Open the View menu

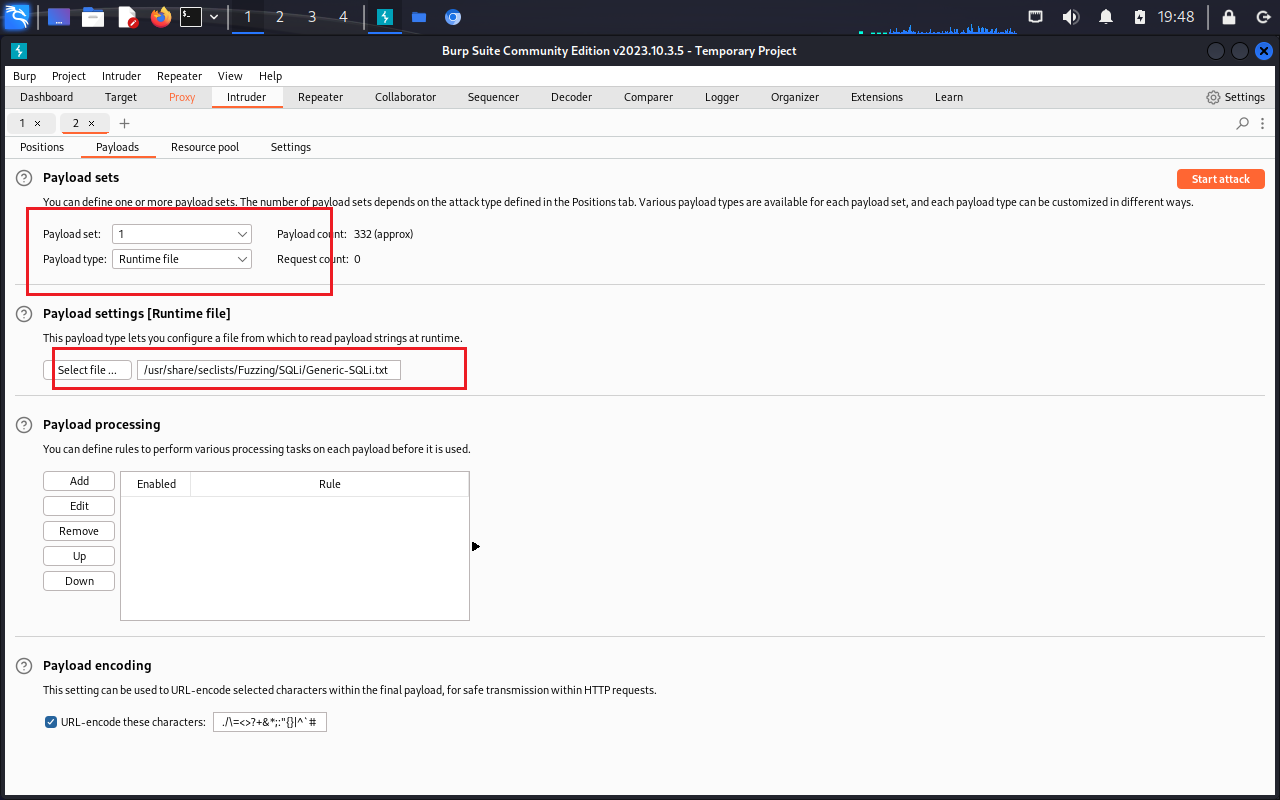(230, 76)
